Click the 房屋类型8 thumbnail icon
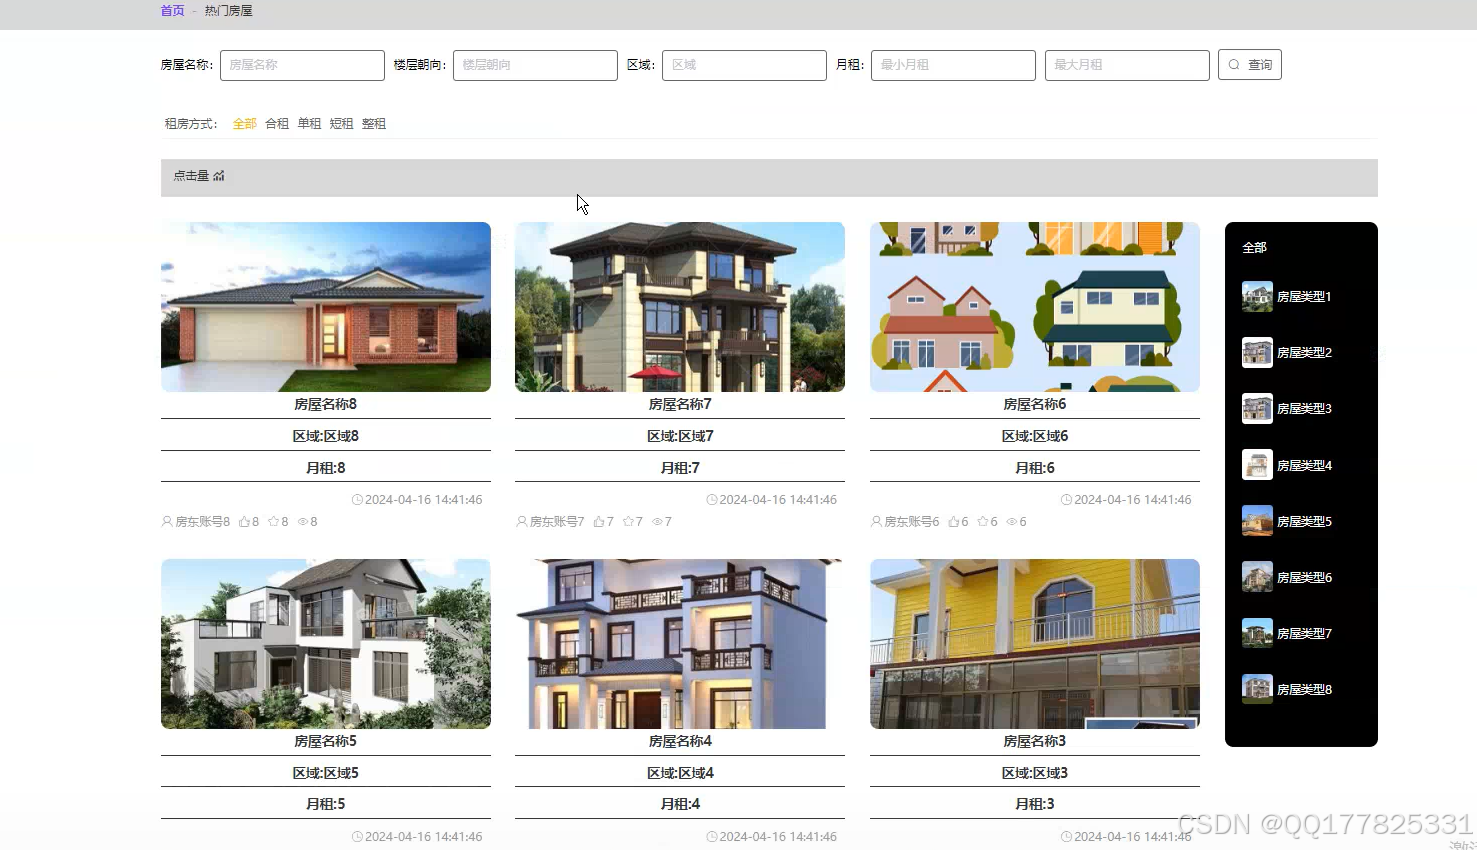The width and height of the screenshot is (1477, 850). (1257, 689)
